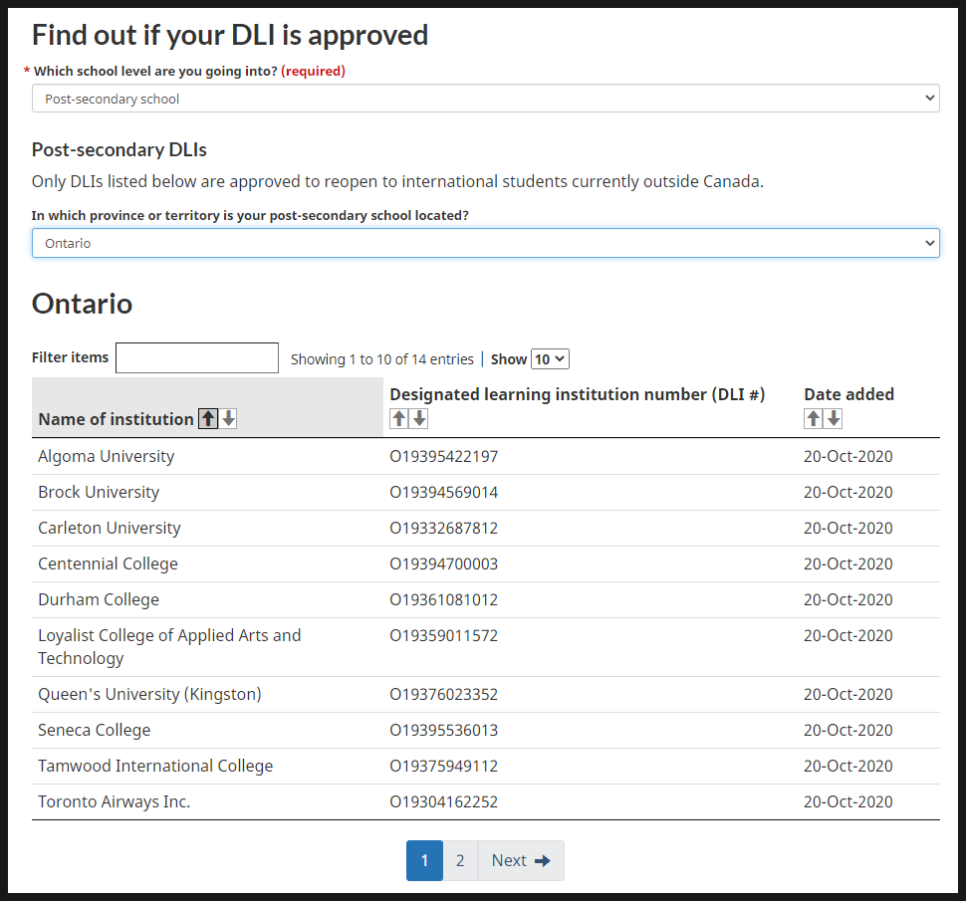Sort Date added column descending
Image resolution: width=966 pixels, height=901 pixels.
[x=834, y=419]
